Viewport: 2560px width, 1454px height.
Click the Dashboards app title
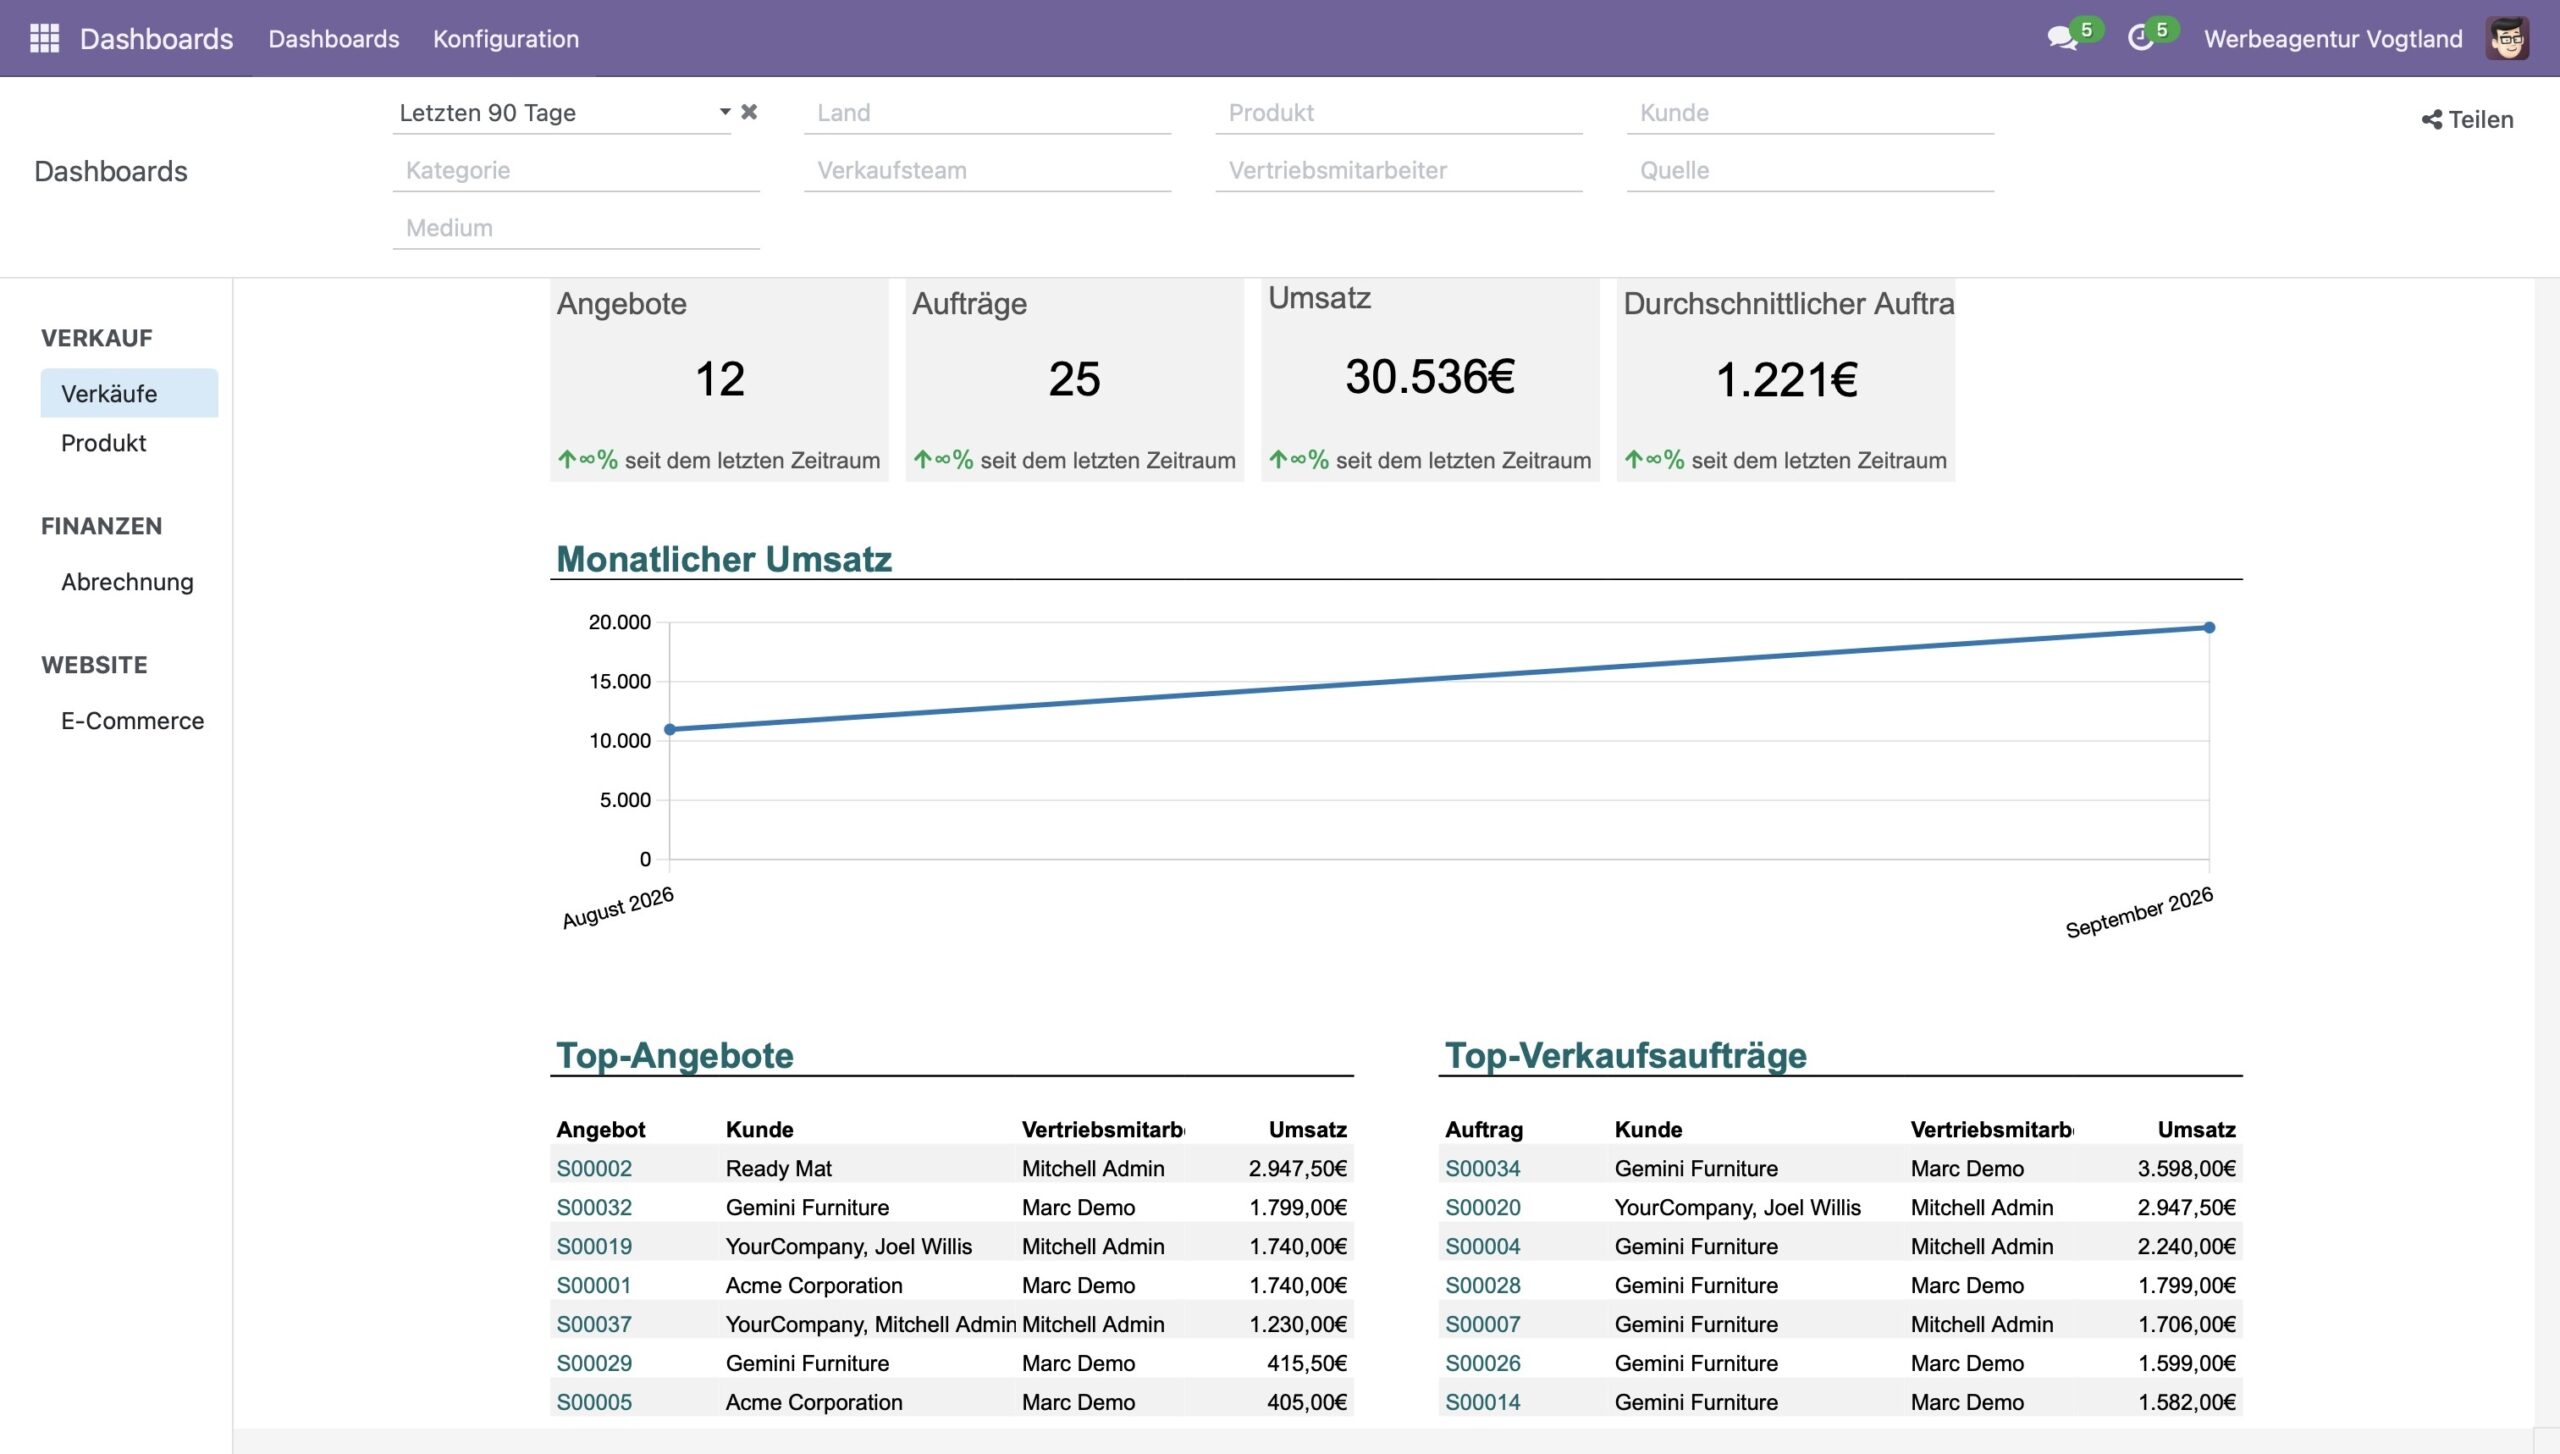pyautogui.click(x=156, y=39)
